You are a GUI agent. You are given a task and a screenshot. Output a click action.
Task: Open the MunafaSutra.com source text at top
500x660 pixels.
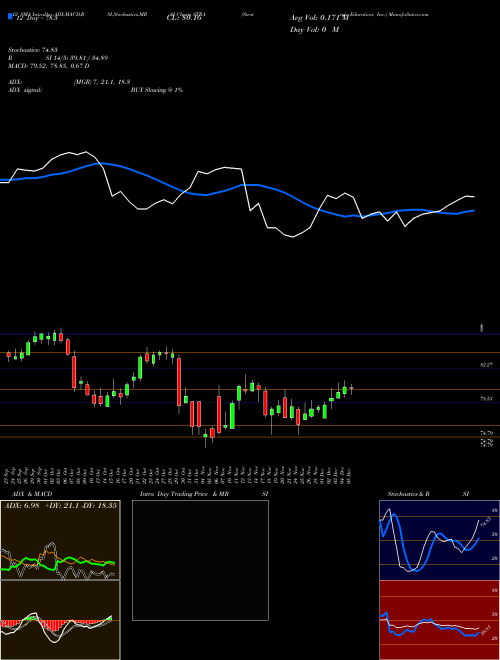point(410,14)
